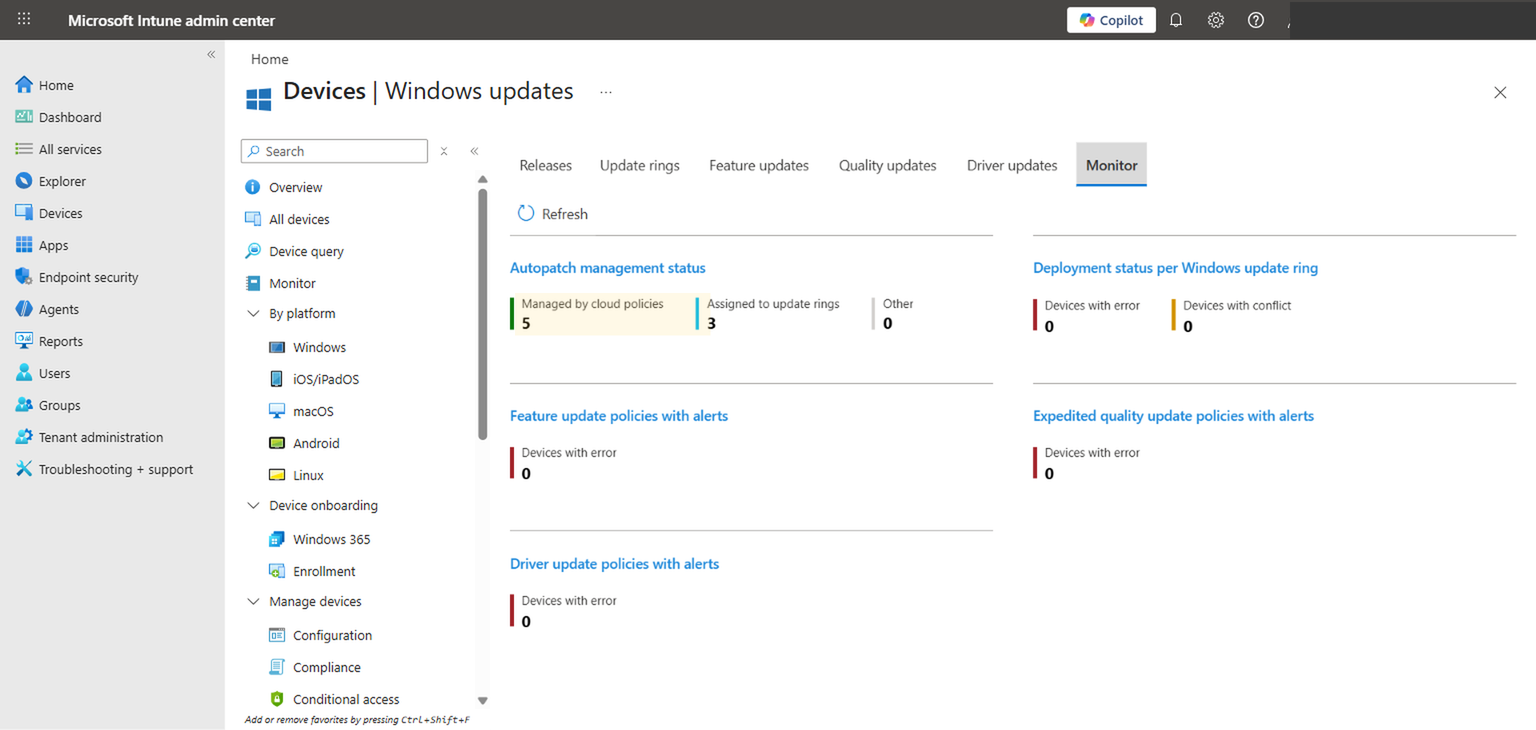This screenshot has width=1536, height=730.
Task: Select the Windows platform entry
Action: (320, 346)
